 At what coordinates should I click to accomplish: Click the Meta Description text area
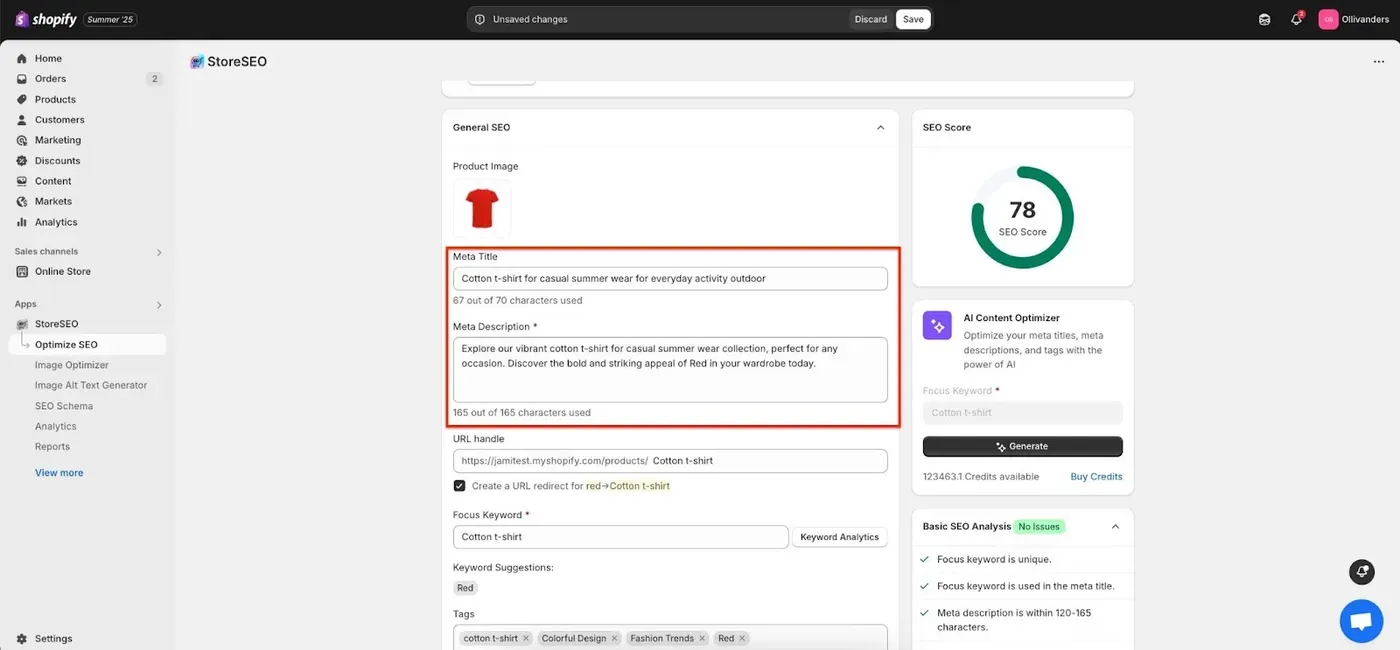[670, 370]
